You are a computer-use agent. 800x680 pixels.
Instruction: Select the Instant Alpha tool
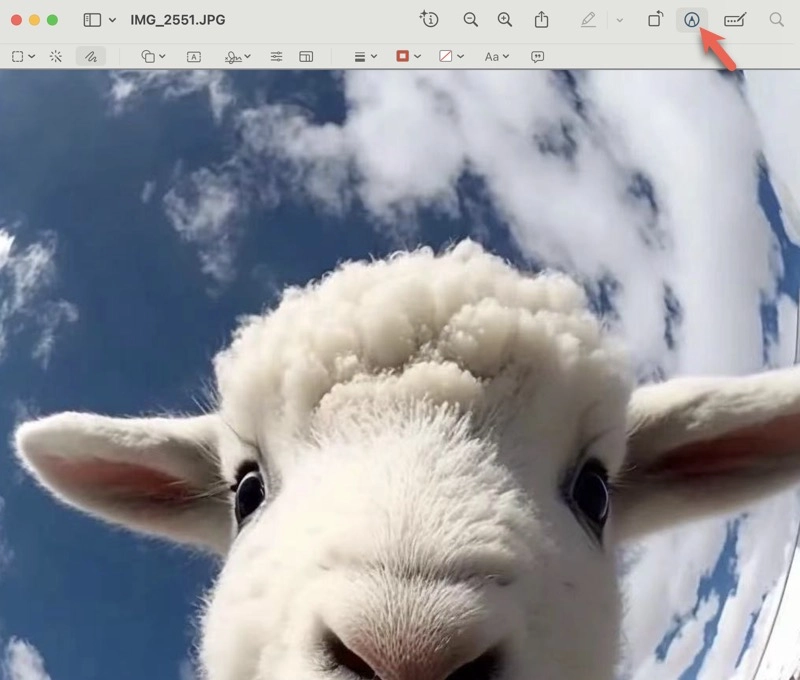[58, 56]
